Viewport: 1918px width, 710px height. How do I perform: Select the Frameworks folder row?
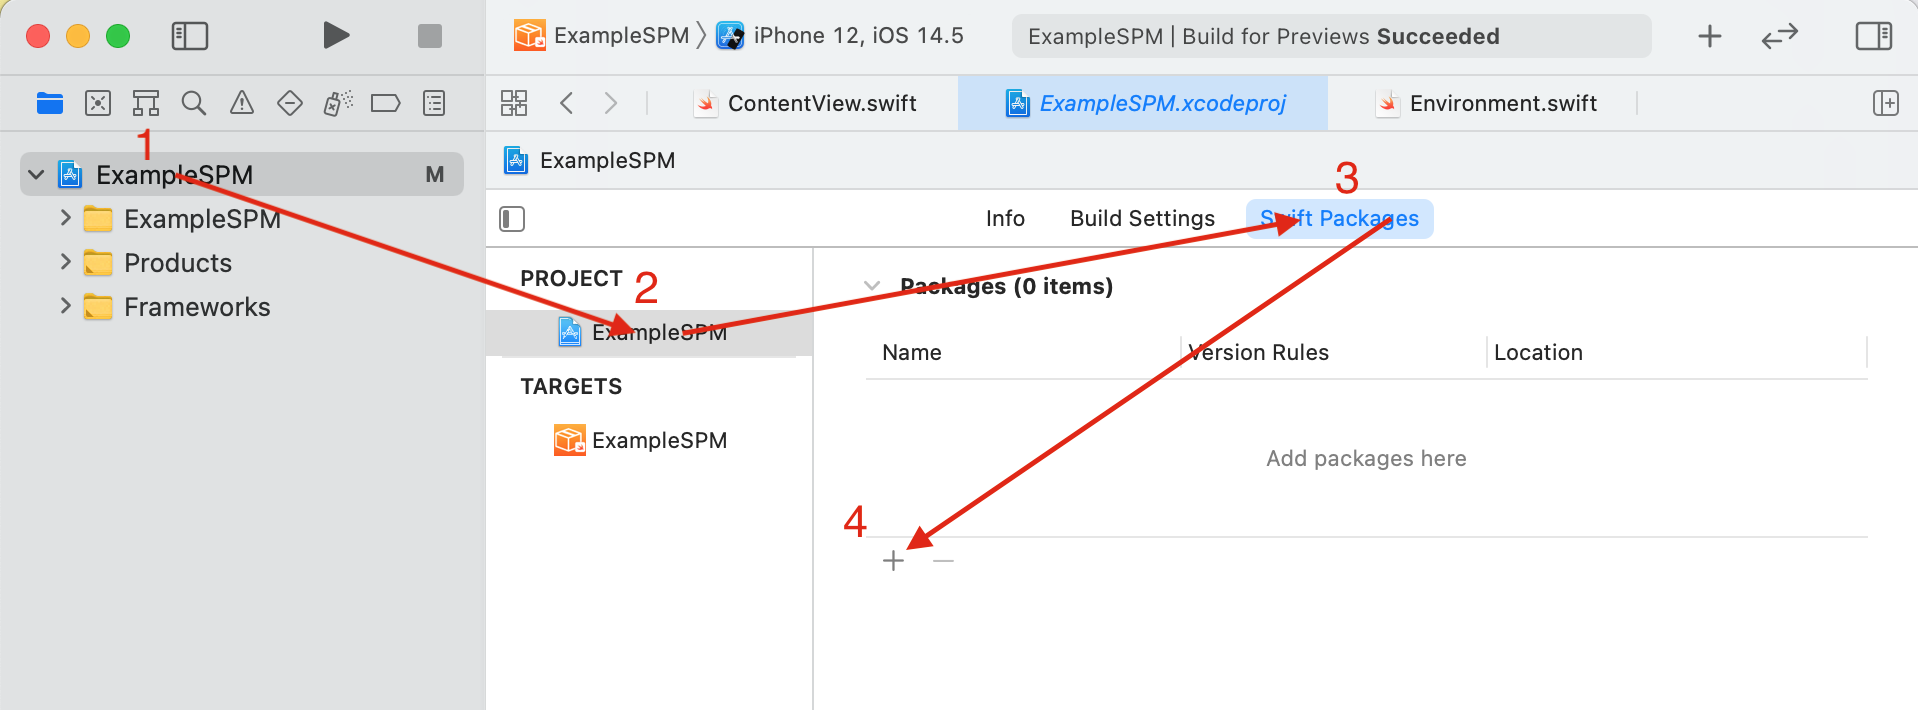pos(242,306)
